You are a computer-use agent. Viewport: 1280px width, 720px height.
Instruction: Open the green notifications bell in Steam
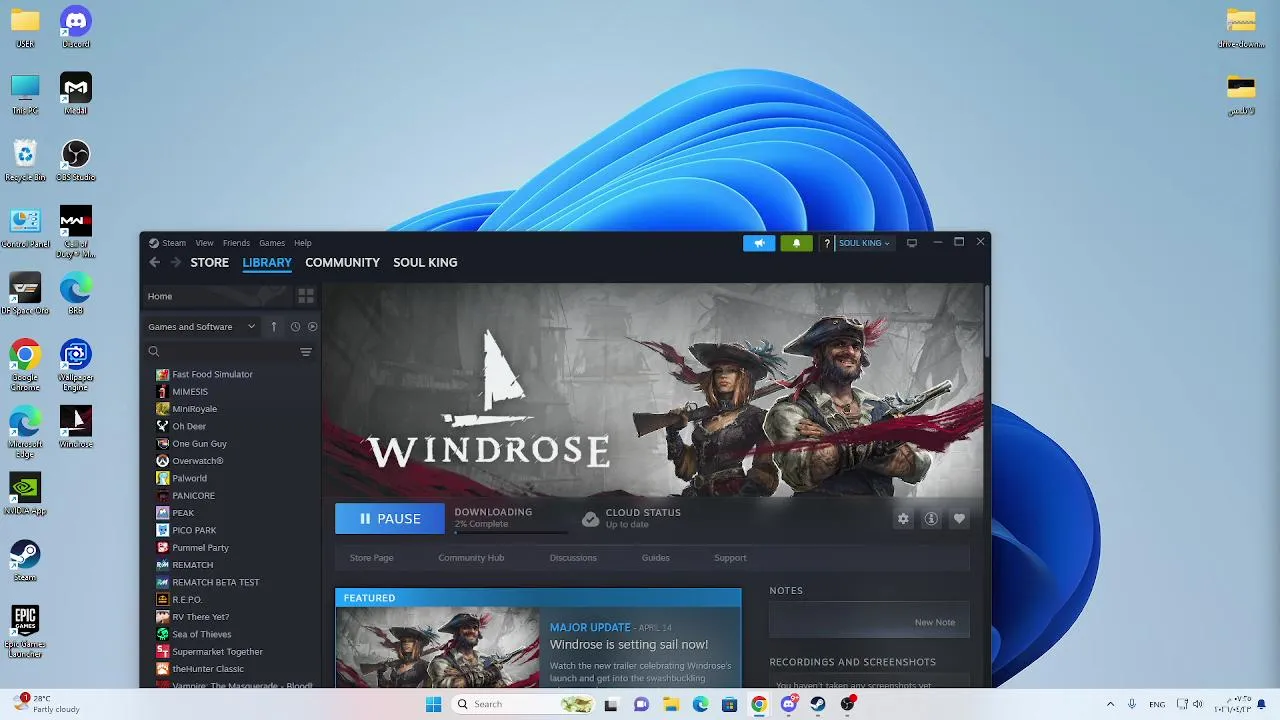[797, 243]
